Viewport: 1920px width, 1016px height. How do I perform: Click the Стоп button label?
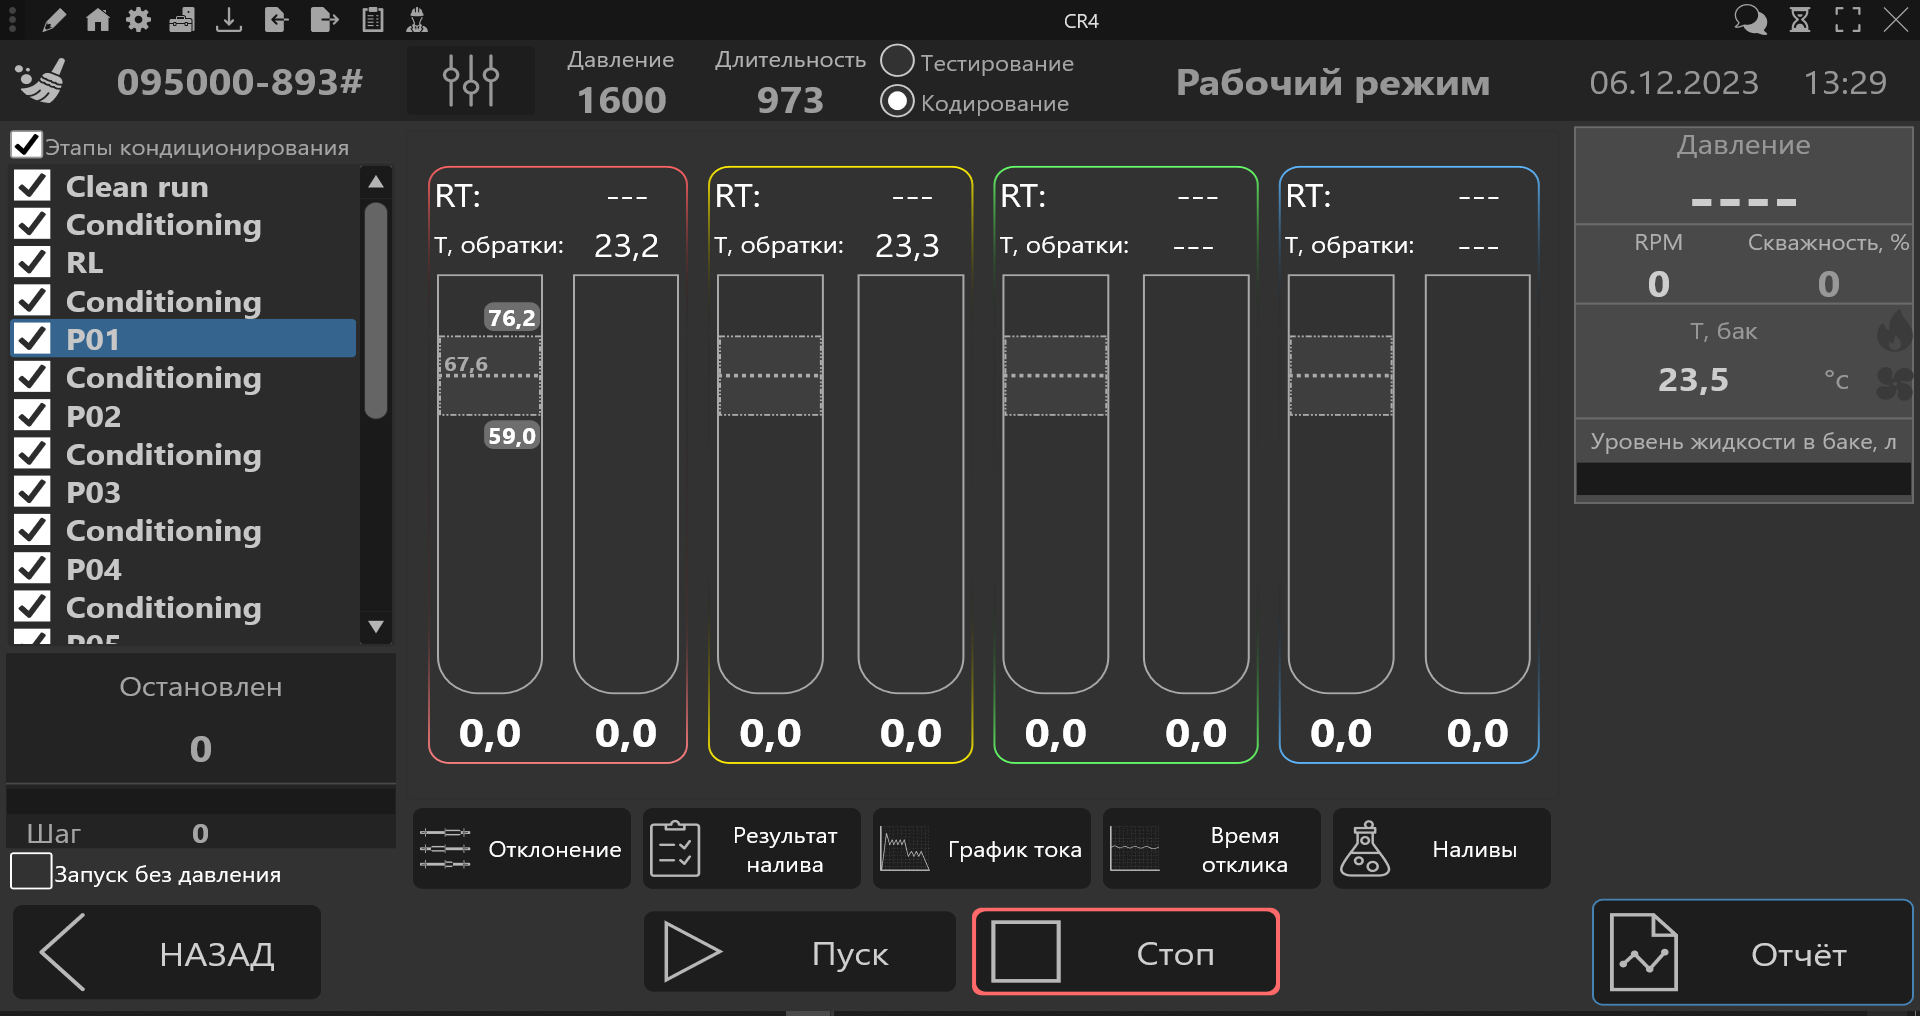point(1175,953)
